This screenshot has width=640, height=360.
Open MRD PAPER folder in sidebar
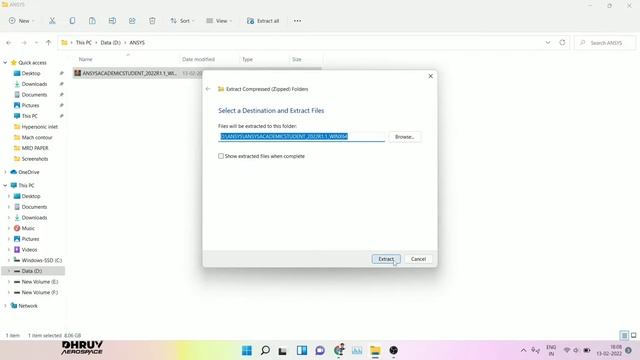pos(35,148)
